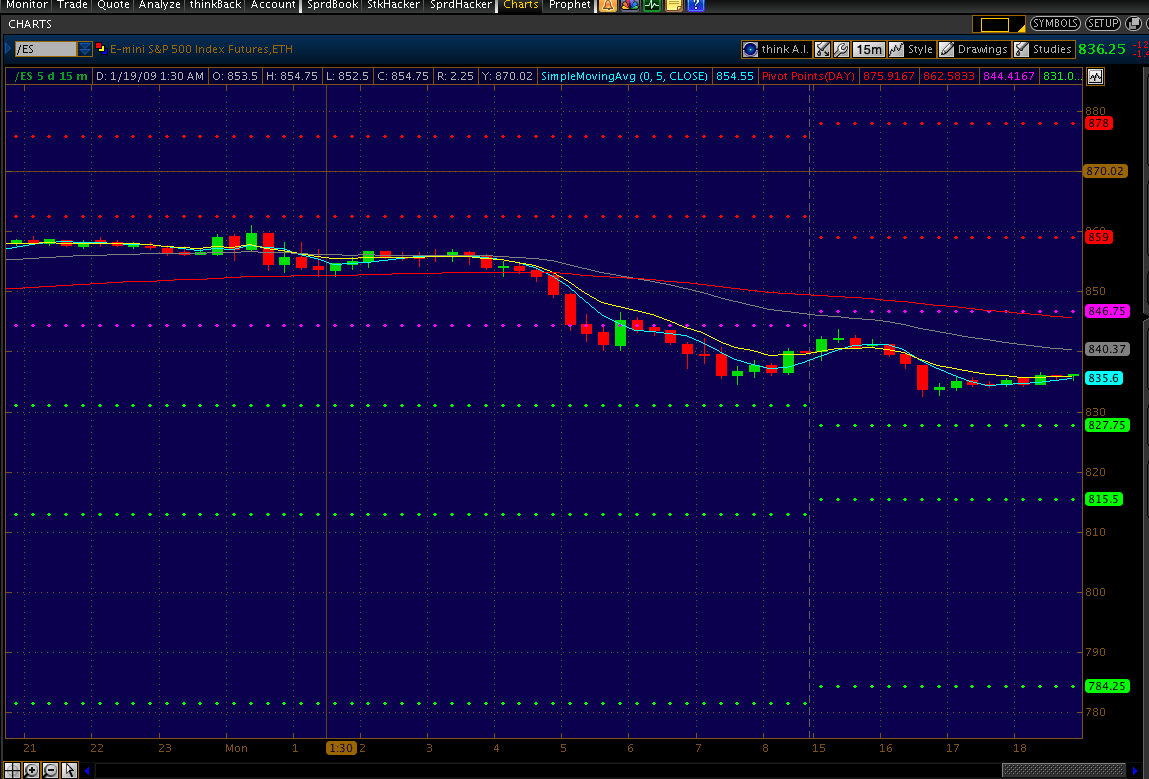Switch to the Analyze tab

[x=160, y=5]
